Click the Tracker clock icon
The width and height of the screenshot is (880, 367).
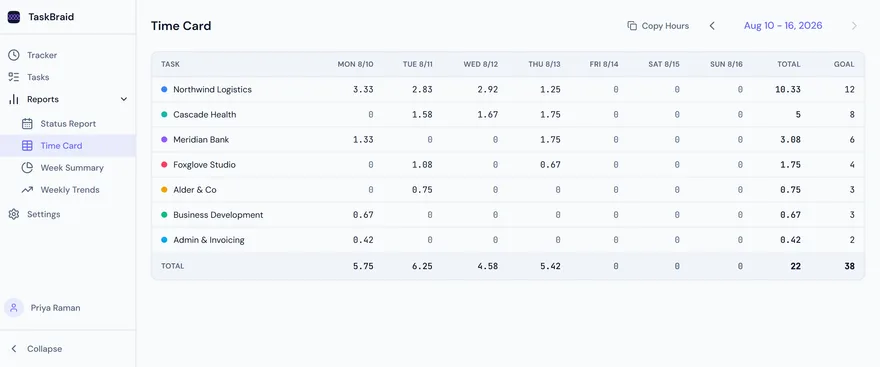[x=14, y=55]
